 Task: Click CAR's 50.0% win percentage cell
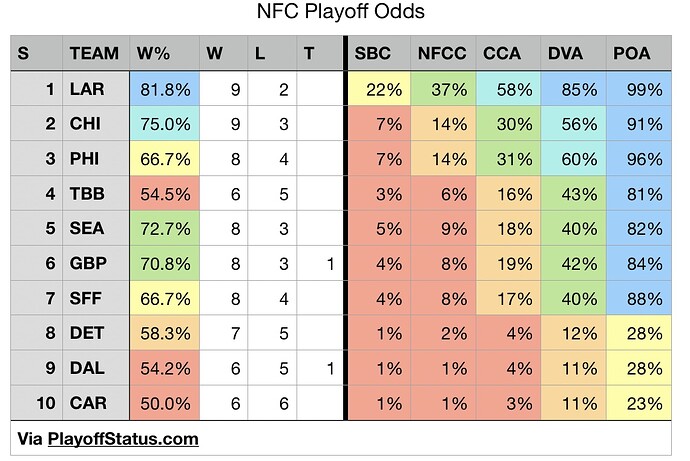pos(164,405)
